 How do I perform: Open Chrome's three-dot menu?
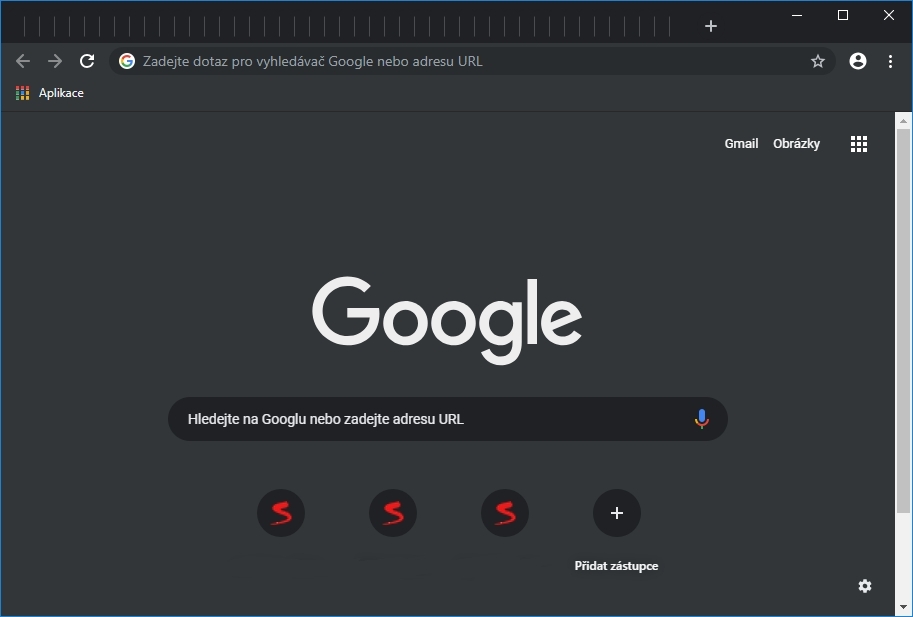tap(890, 61)
